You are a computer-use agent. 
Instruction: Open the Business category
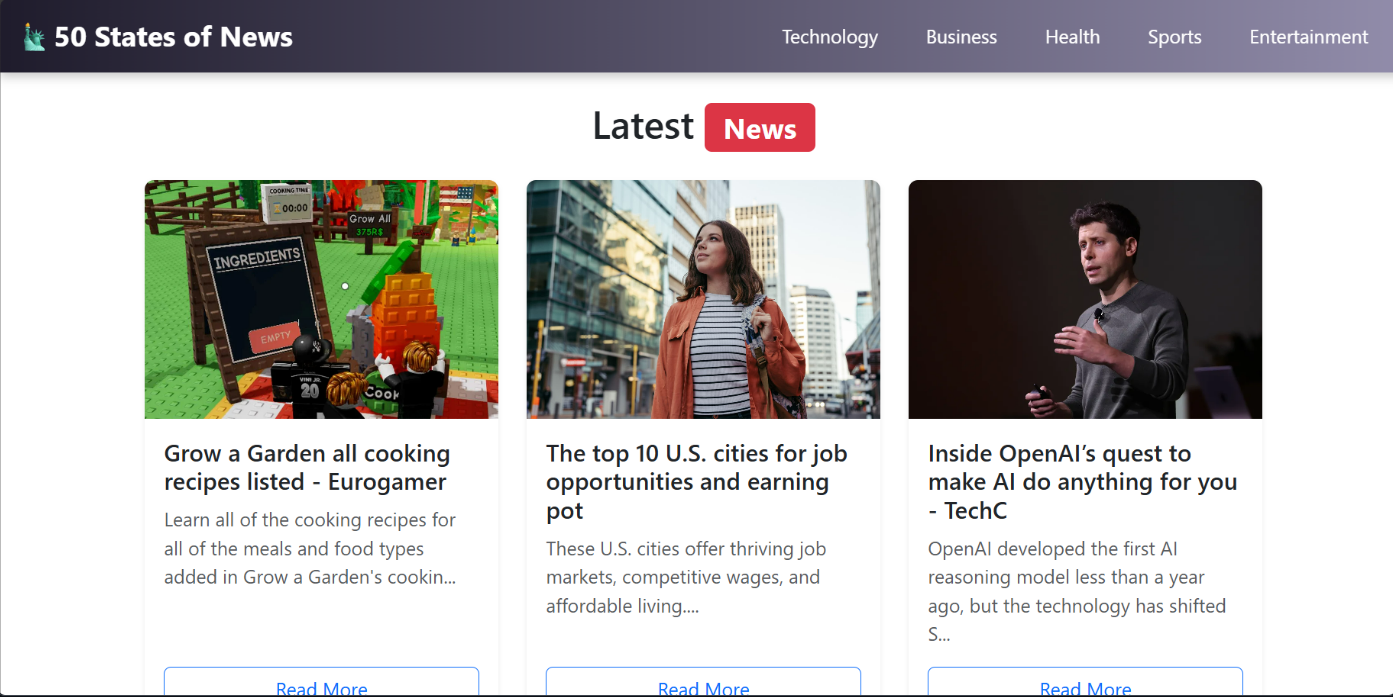pyautogui.click(x=961, y=37)
